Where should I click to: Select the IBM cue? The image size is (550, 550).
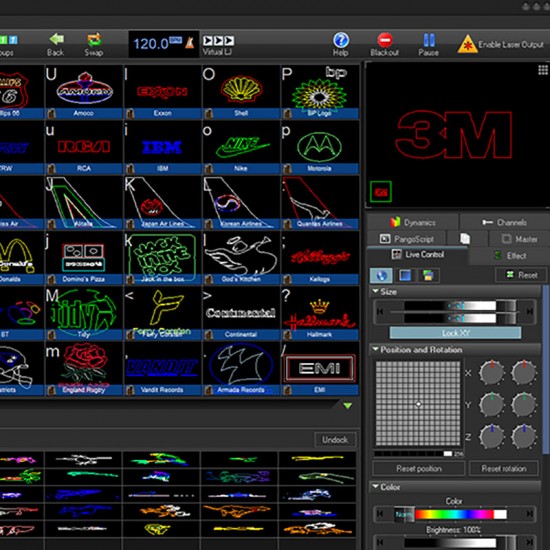[x=163, y=147]
